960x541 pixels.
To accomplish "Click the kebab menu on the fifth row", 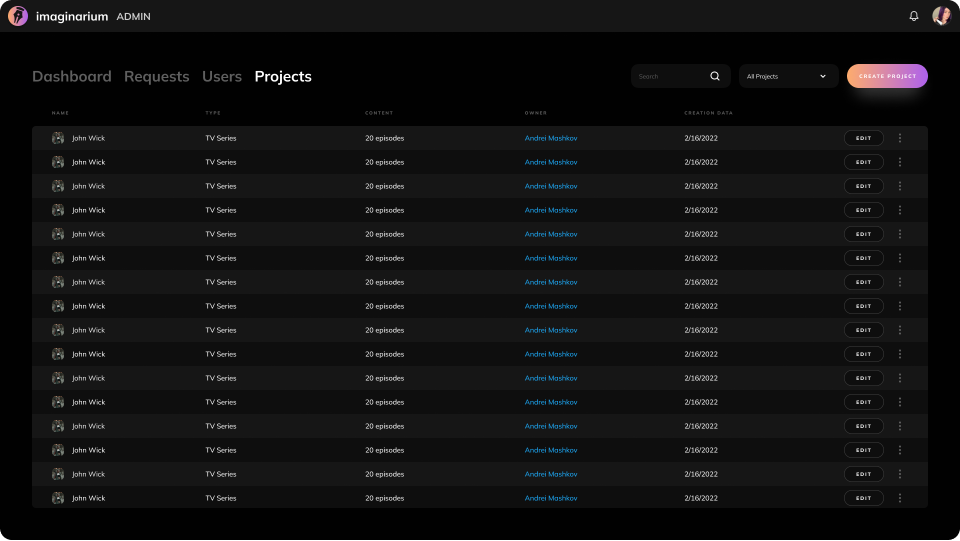I will click(x=900, y=234).
